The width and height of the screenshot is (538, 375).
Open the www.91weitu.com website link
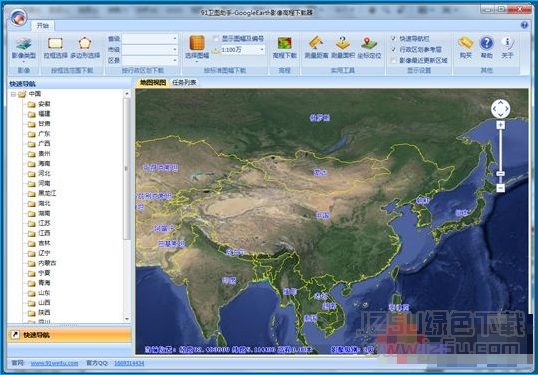tap(55, 363)
